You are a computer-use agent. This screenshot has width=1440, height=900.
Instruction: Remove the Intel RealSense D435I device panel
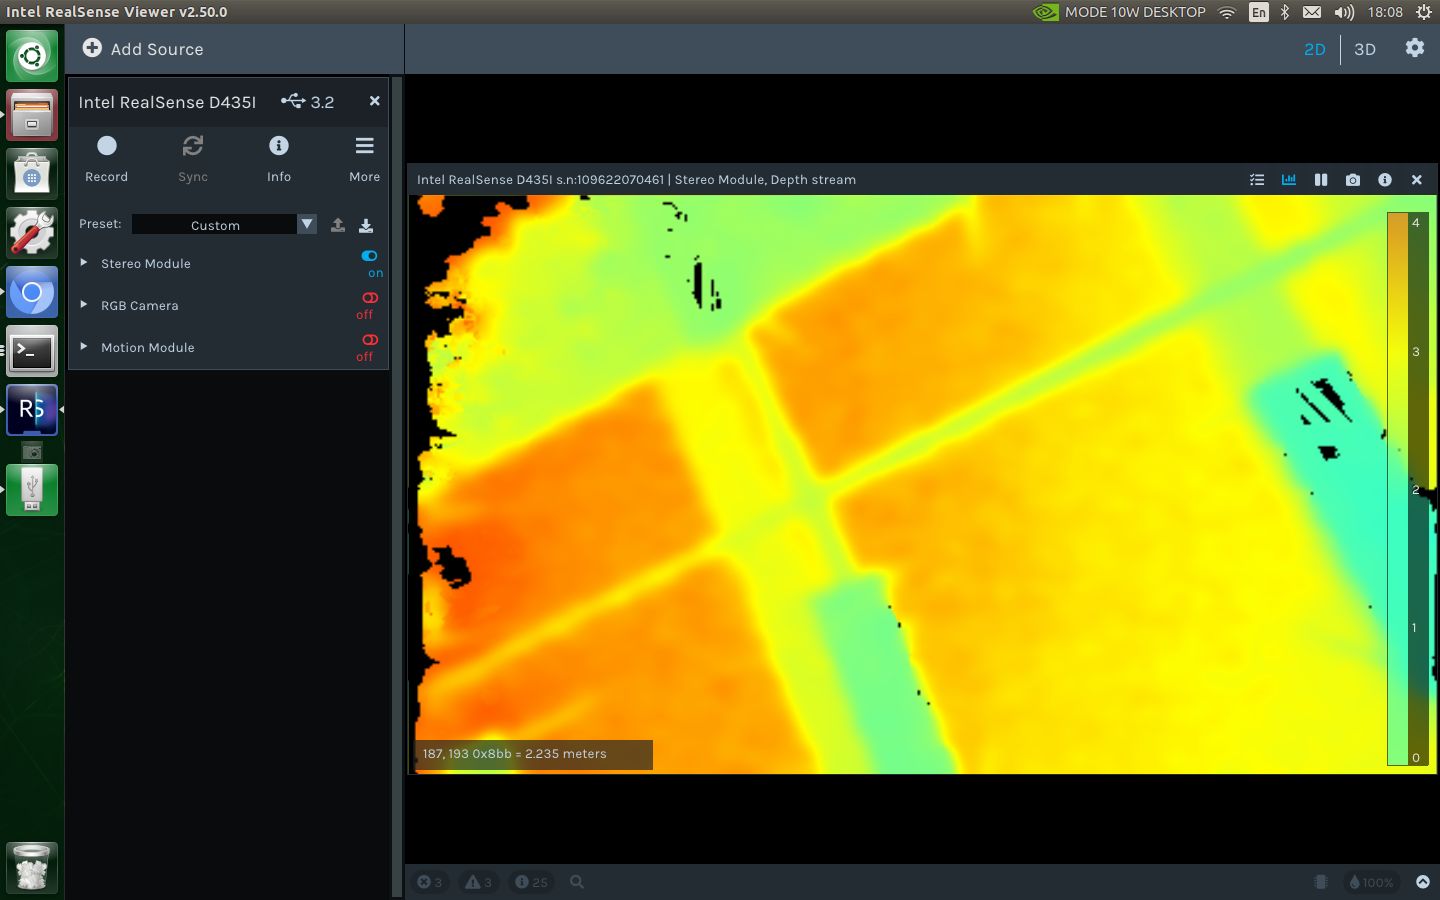click(x=374, y=101)
